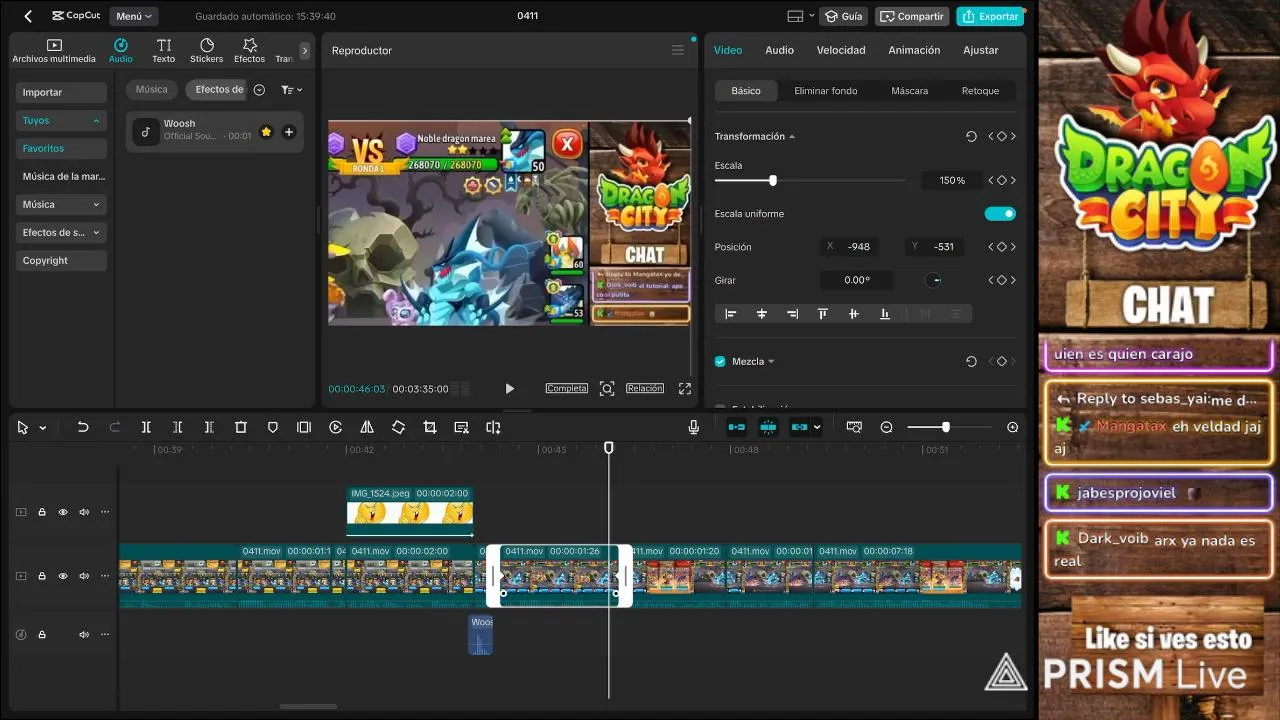Click the Importar button
The width and height of the screenshot is (1280, 720).
(x=61, y=92)
